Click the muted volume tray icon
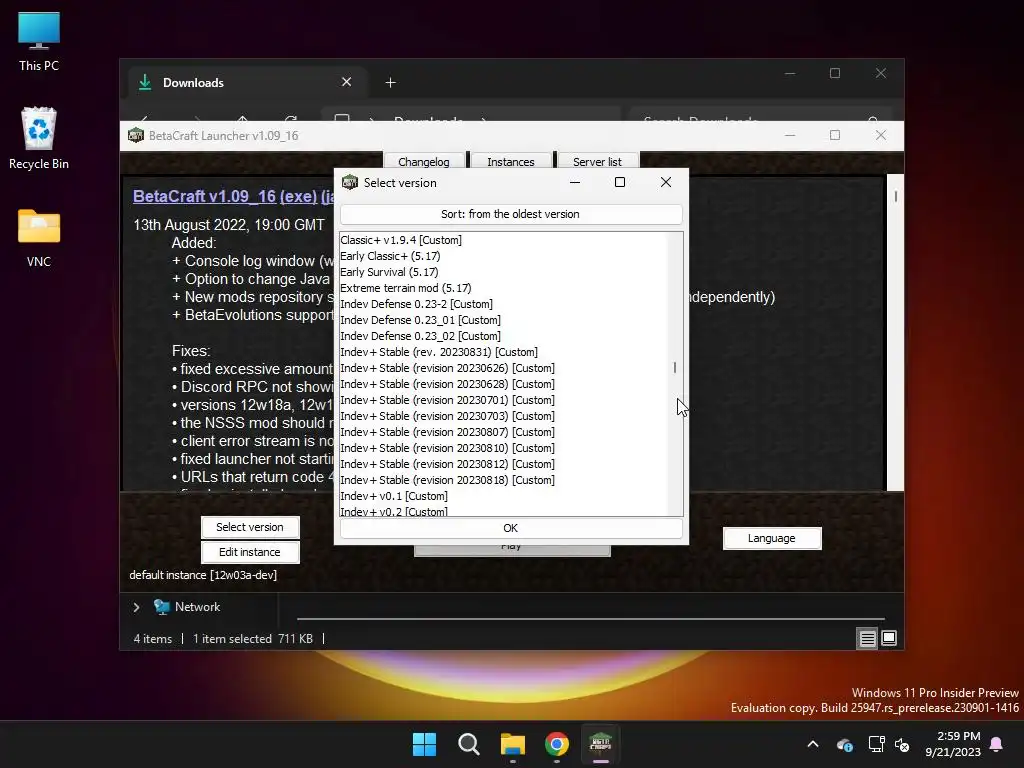Screen dimensions: 1024x768 (x=902, y=744)
